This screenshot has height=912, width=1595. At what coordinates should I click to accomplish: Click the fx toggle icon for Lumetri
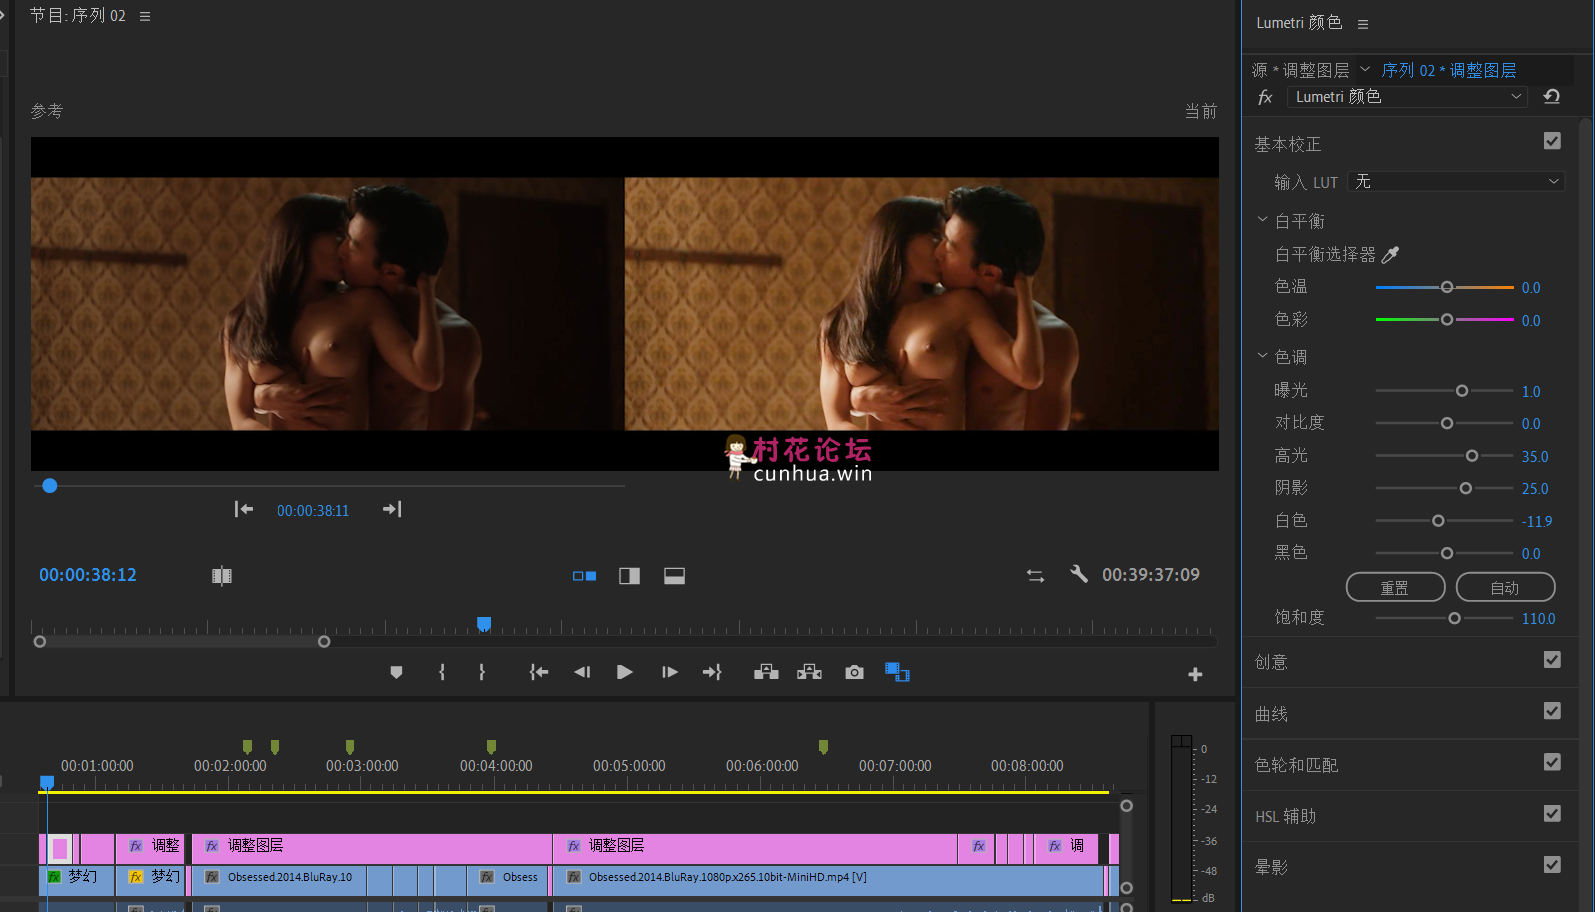(x=1265, y=97)
